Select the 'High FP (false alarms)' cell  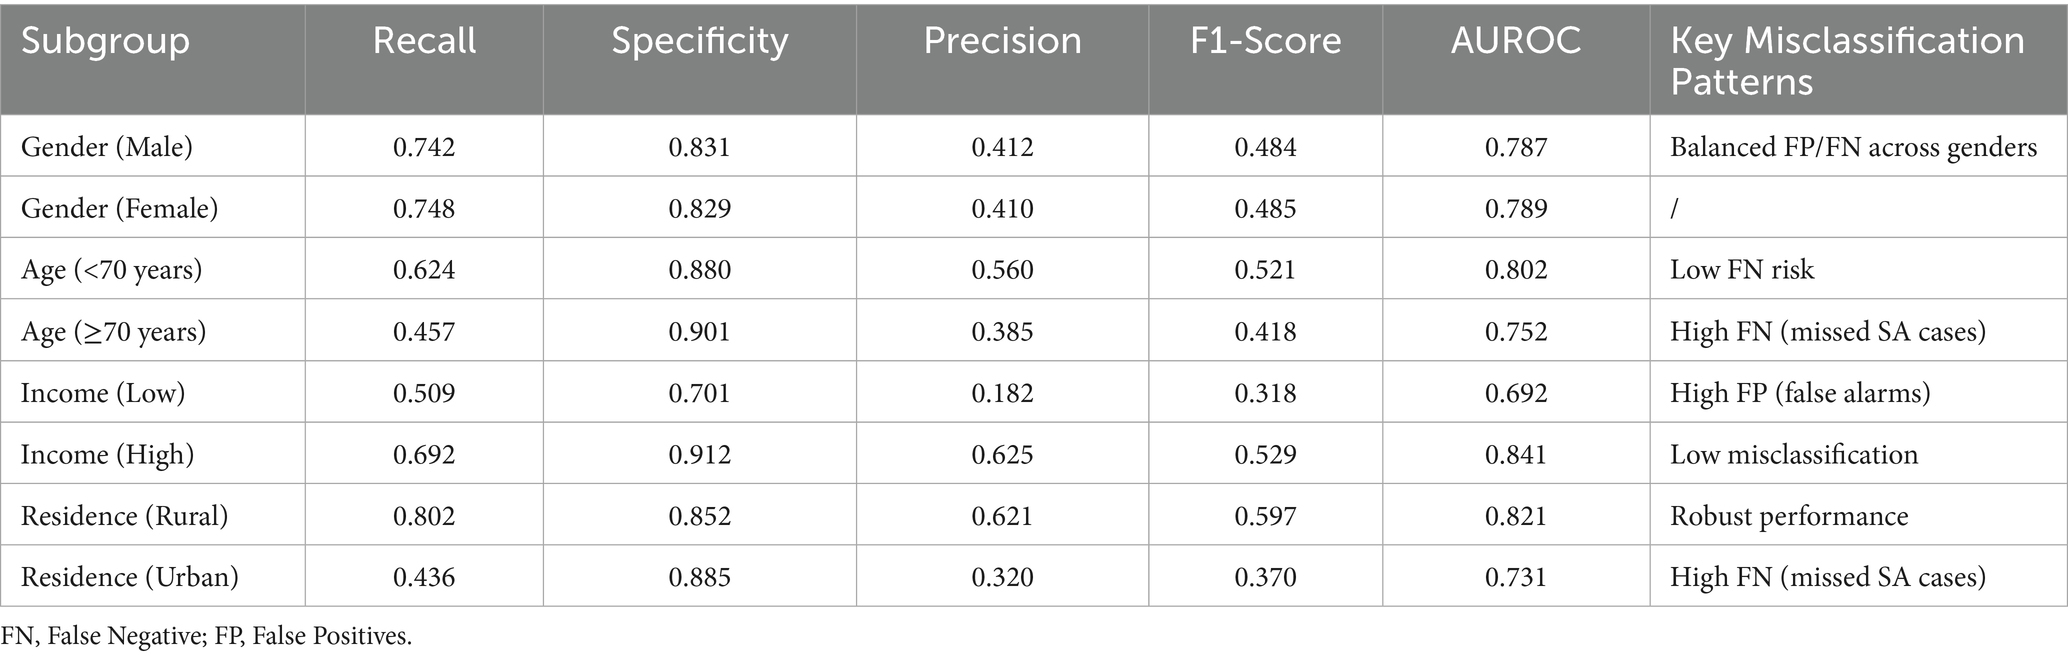[x=1799, y=393]
